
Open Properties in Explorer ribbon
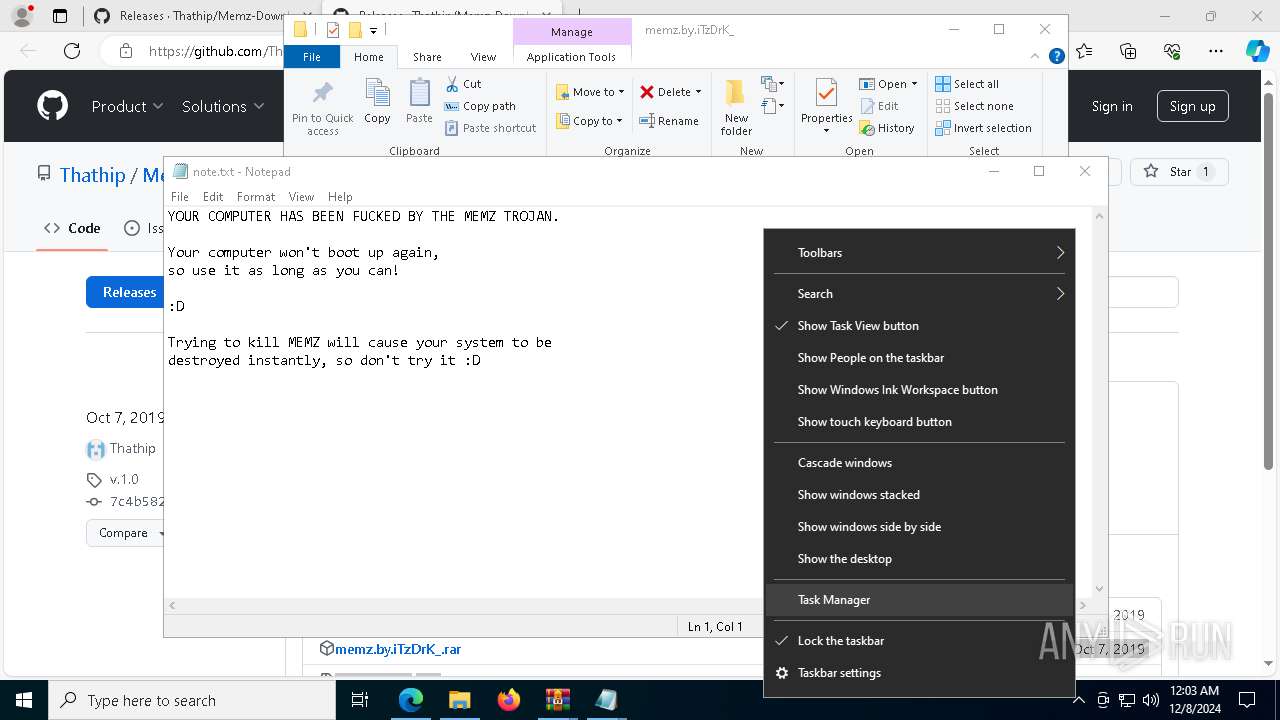pos(826,107)
